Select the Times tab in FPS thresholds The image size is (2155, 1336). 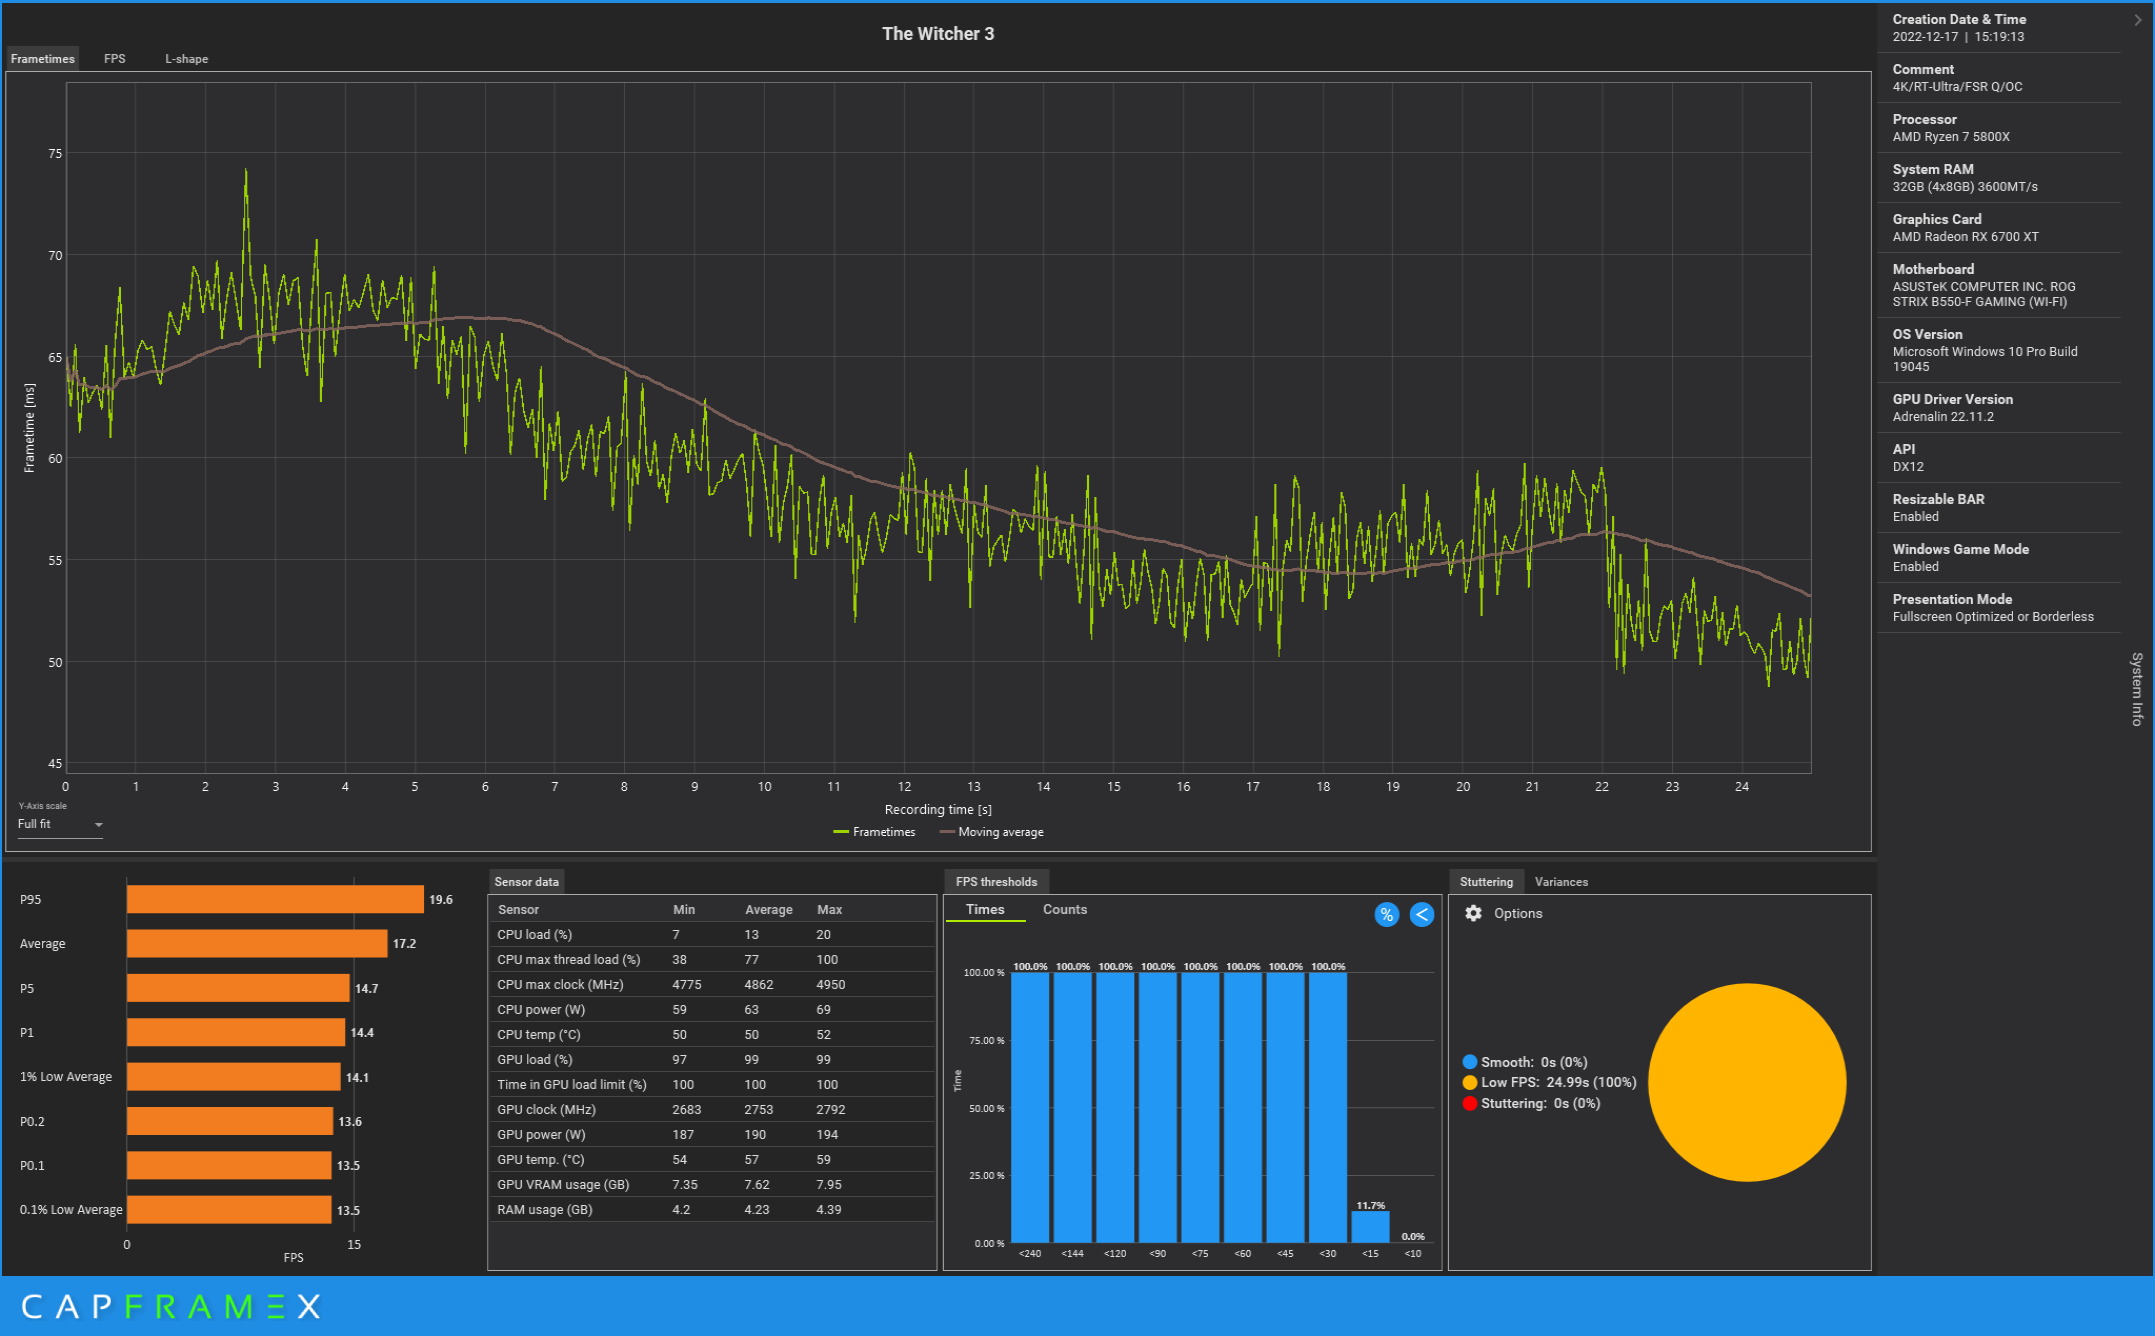(x=984, y=909)
